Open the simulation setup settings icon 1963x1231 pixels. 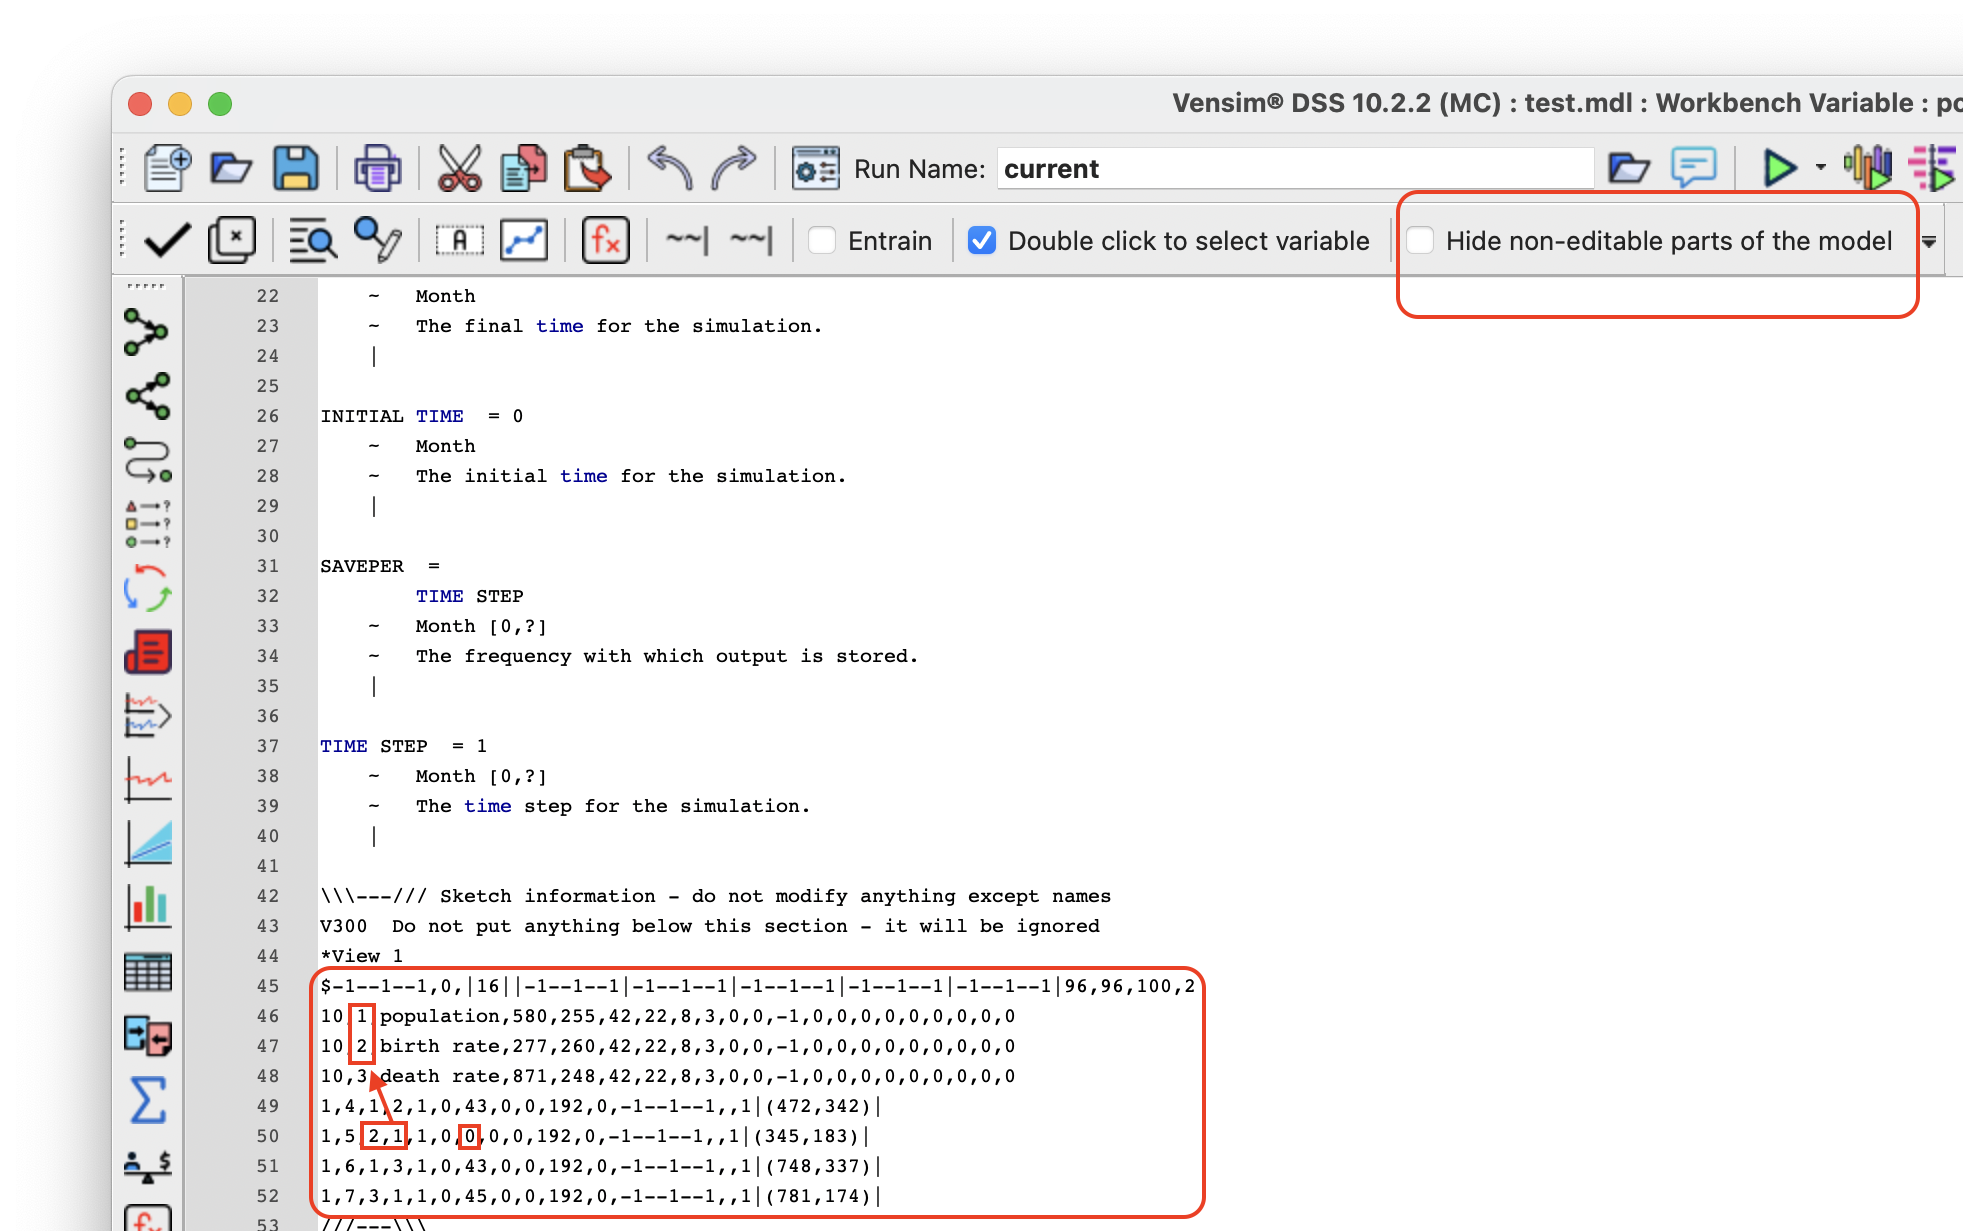[815, 168]
